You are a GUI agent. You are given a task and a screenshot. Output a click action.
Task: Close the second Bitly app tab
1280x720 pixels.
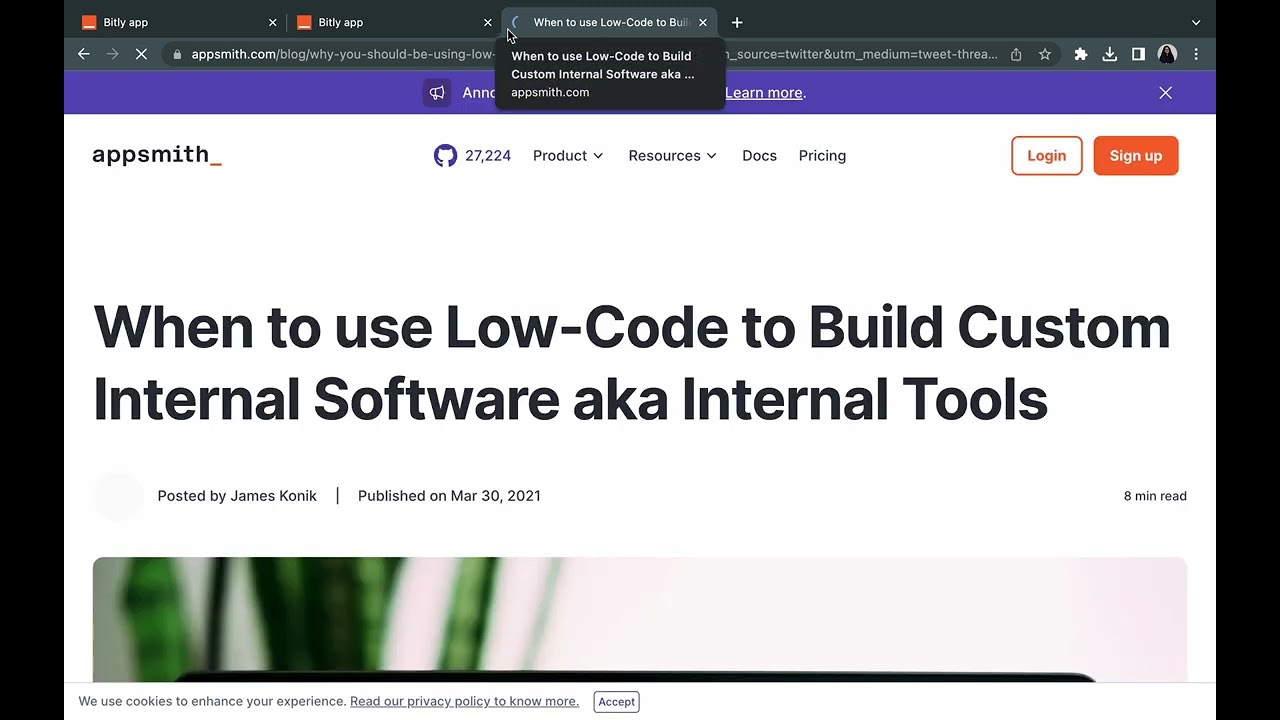(488, 22)
